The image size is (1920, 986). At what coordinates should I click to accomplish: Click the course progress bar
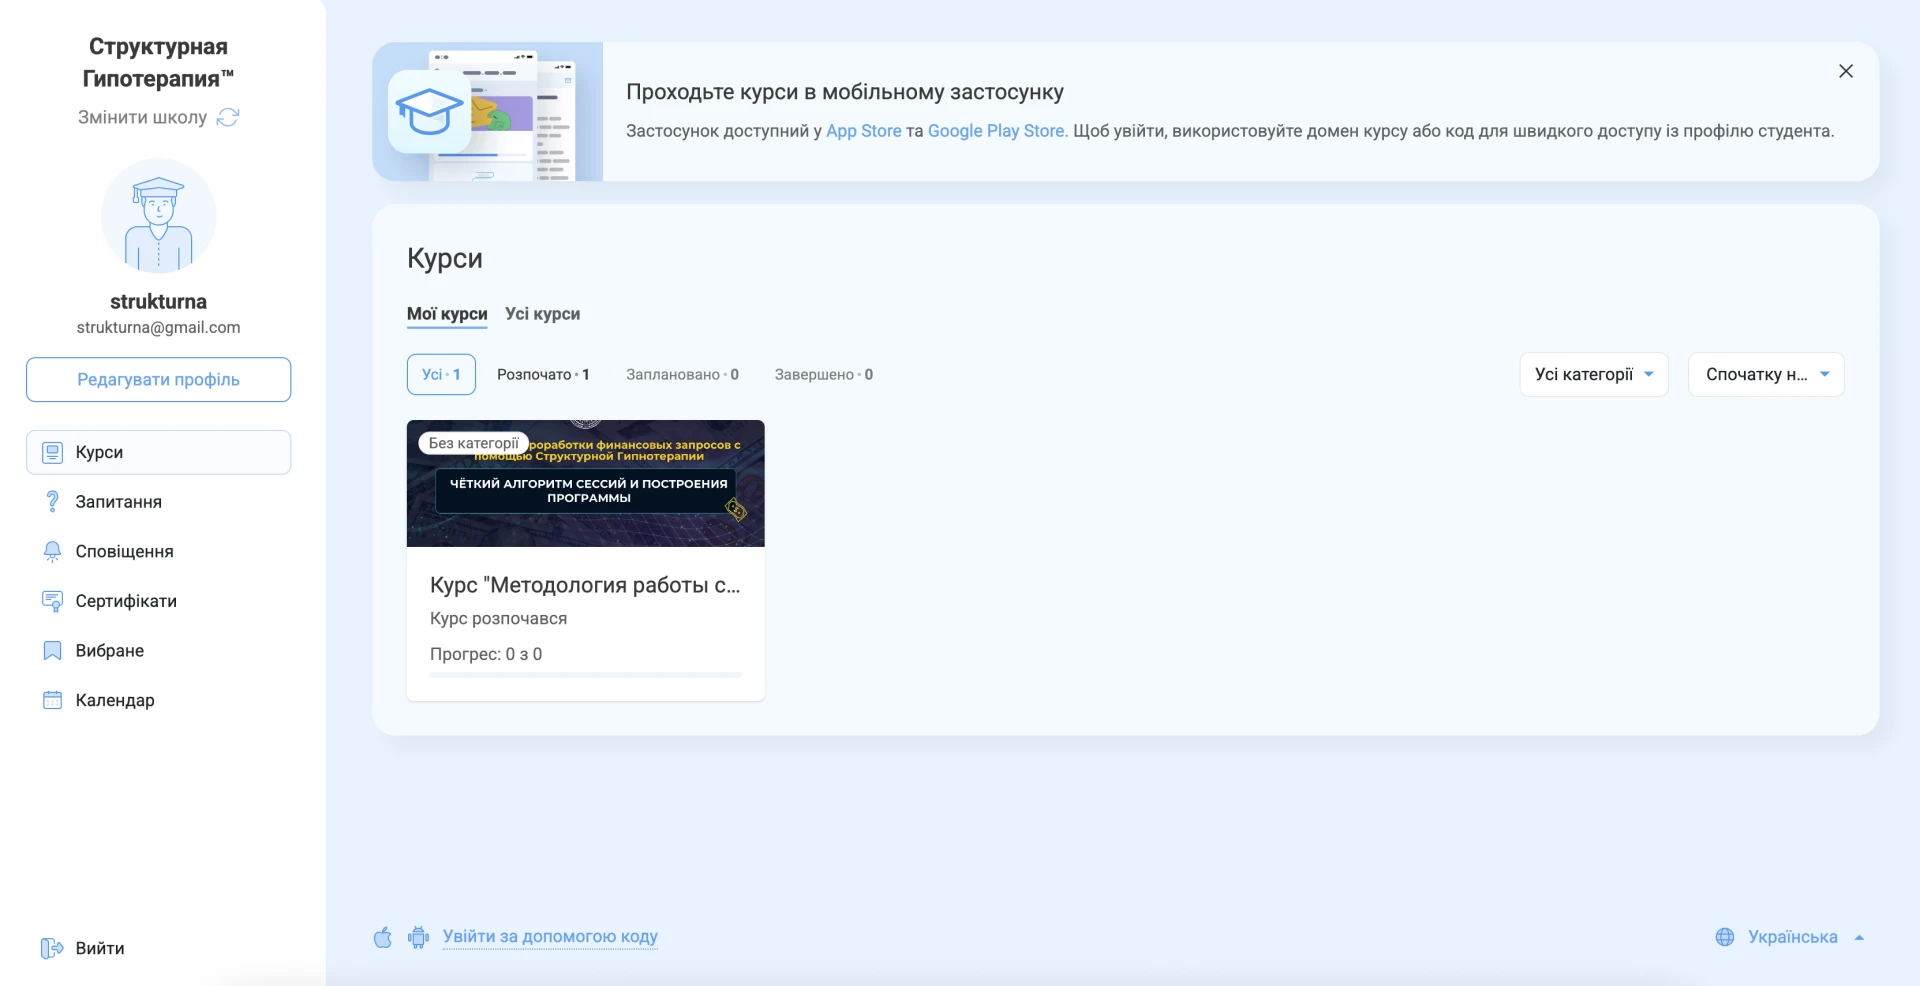585,675
